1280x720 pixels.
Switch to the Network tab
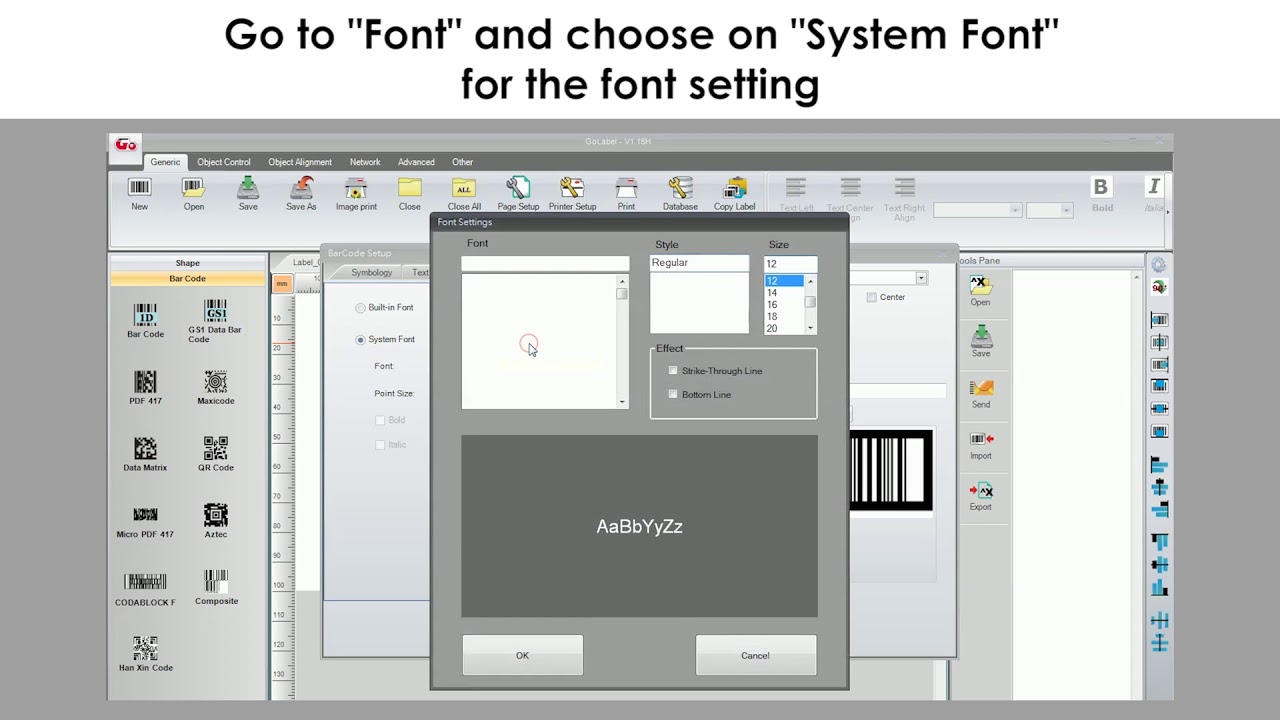point(365,162)
